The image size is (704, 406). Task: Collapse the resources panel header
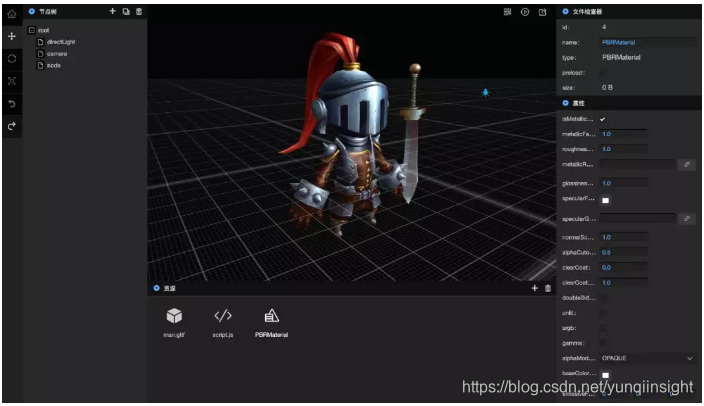(156, 288)
